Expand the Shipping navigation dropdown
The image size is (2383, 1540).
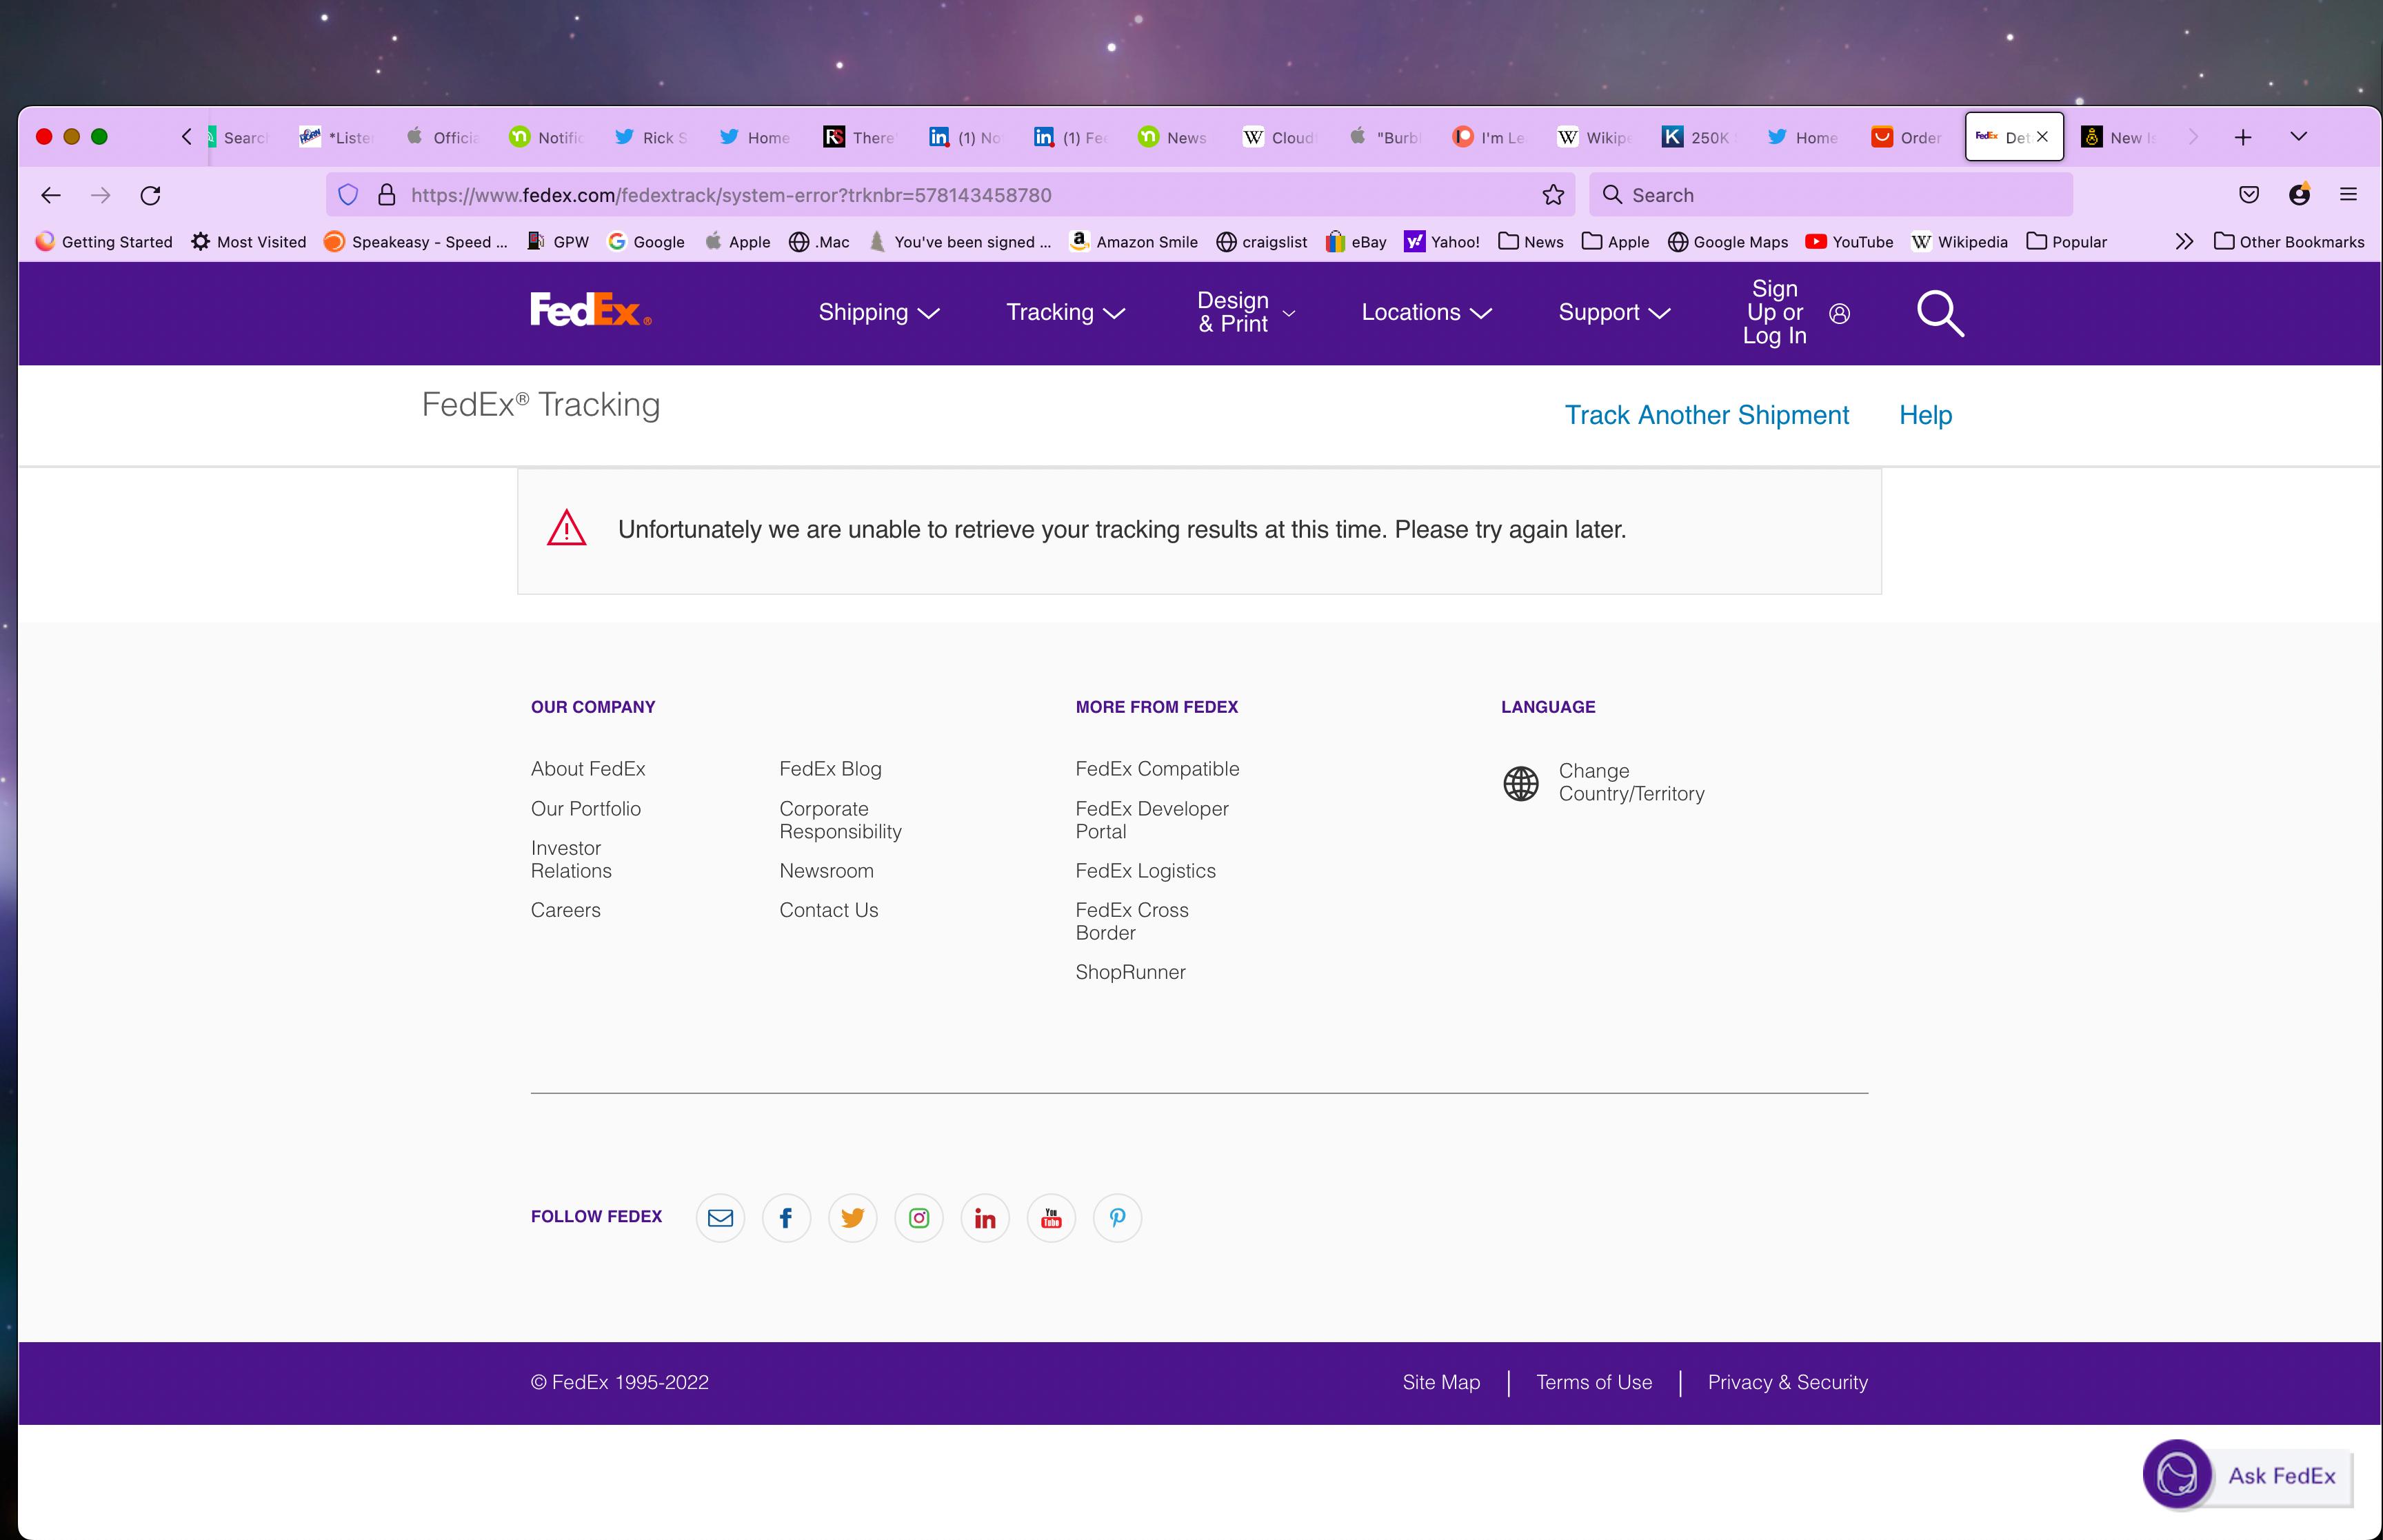(x=878, y=312)
